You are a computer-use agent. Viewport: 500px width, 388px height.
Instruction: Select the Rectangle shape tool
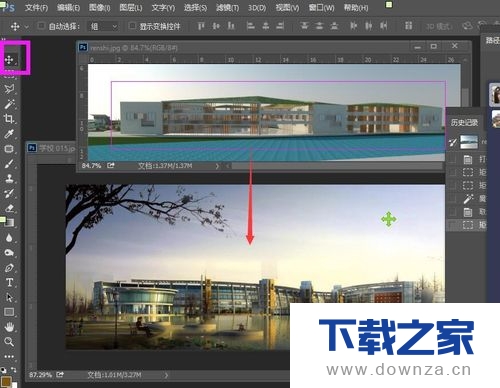[x=9, y=312]
